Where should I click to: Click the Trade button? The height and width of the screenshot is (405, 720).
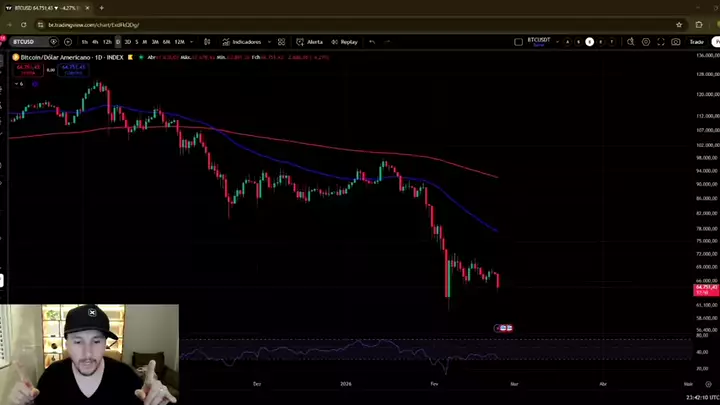pos(696,42)
